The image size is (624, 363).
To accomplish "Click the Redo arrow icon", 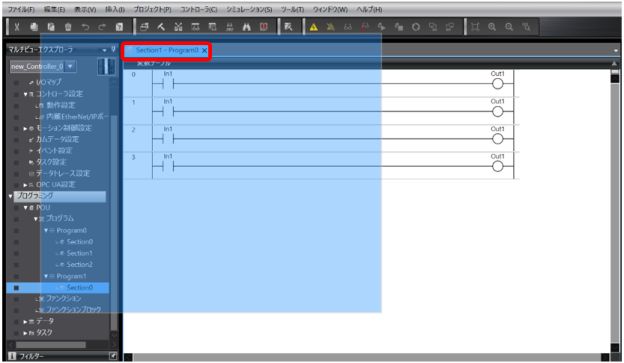I will point(102,27).
